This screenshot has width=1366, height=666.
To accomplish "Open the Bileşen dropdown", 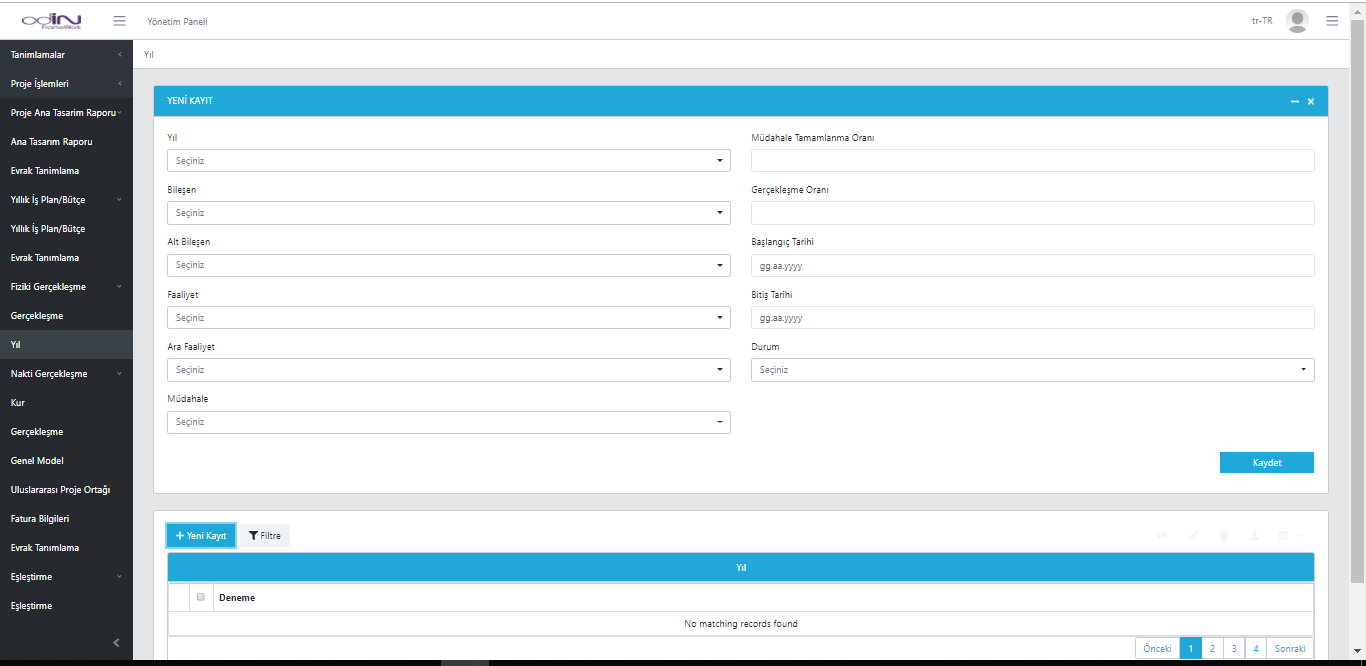I will click(x=448, y=213).
